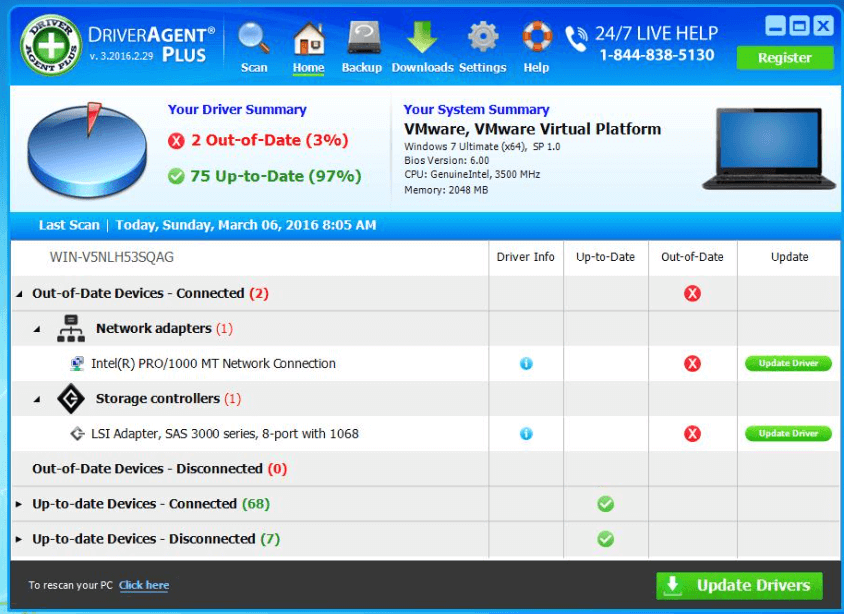Image resolution: width=844 pixels, height=615 pixels.
Task: Open the Backup hard-drive icon
Action: [x=363, y=37]
